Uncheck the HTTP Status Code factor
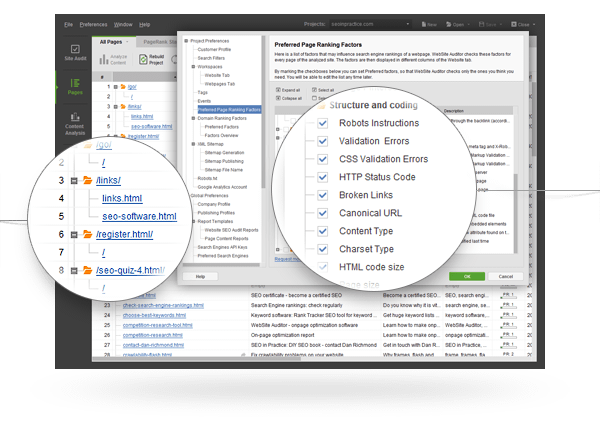The image size is (600, 439). click(x=323, y=177)
